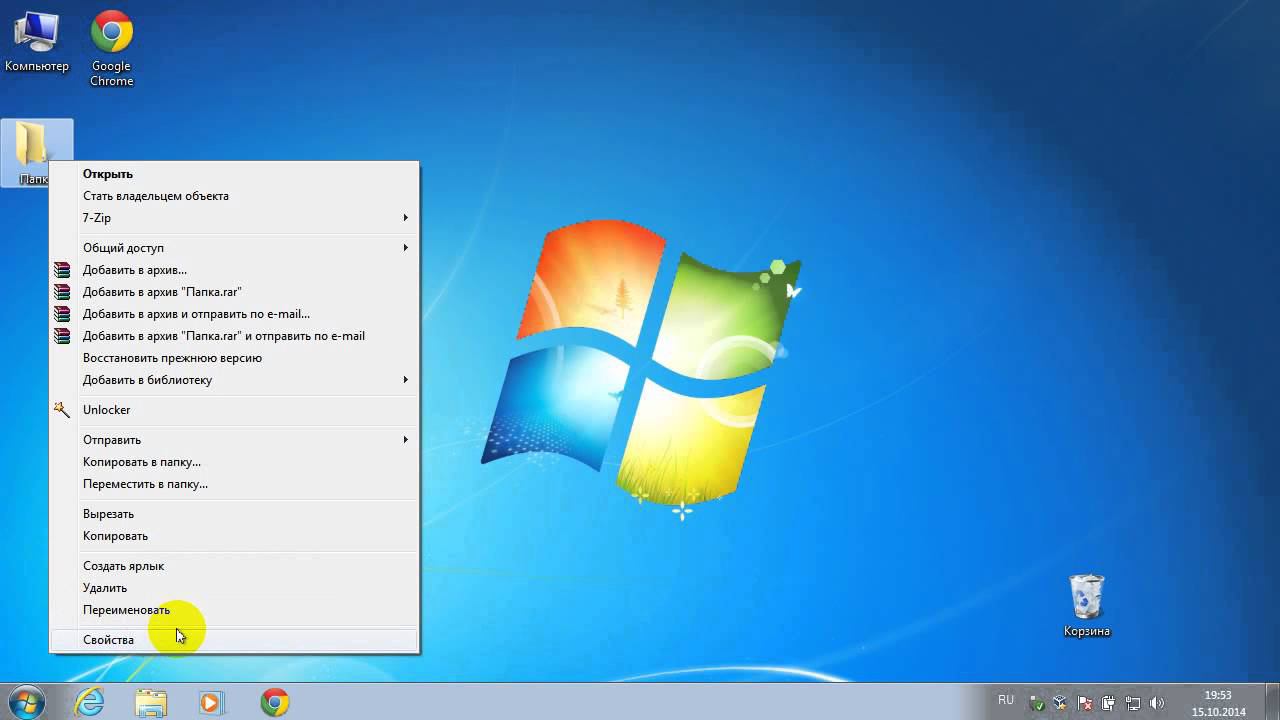Select Удалить in the context menu
The image size is (1280, 720).
click(234, 588)
